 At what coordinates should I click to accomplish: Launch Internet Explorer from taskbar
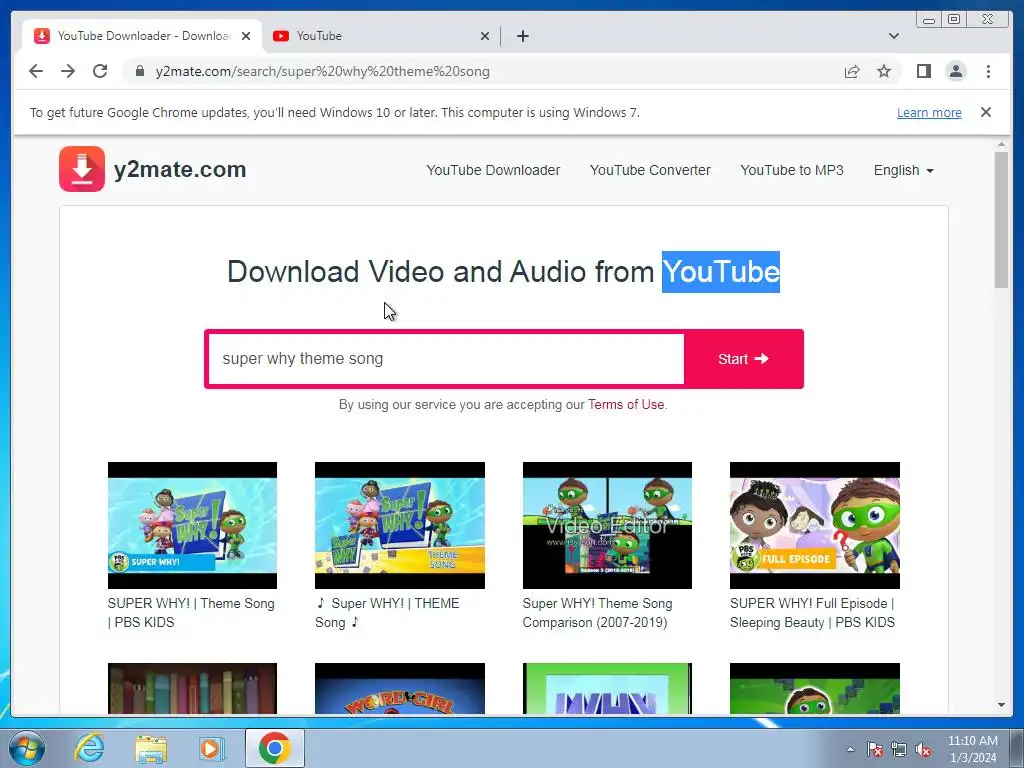coord(89,748)
